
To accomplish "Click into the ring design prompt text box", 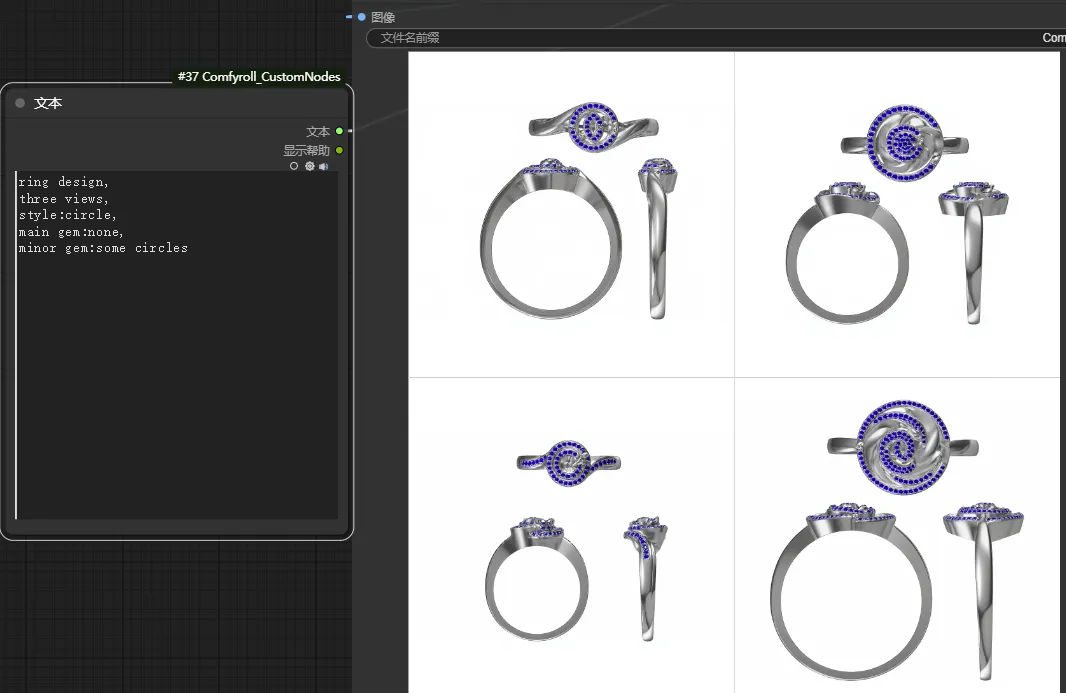I will [177, 345].
